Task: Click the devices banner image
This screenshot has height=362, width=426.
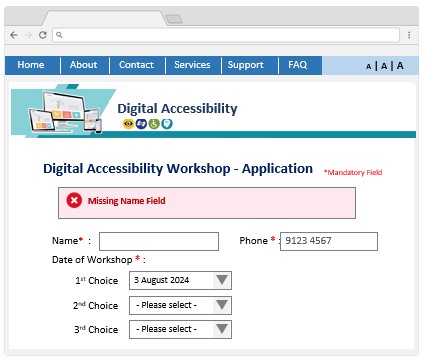Action: point(65,112)
